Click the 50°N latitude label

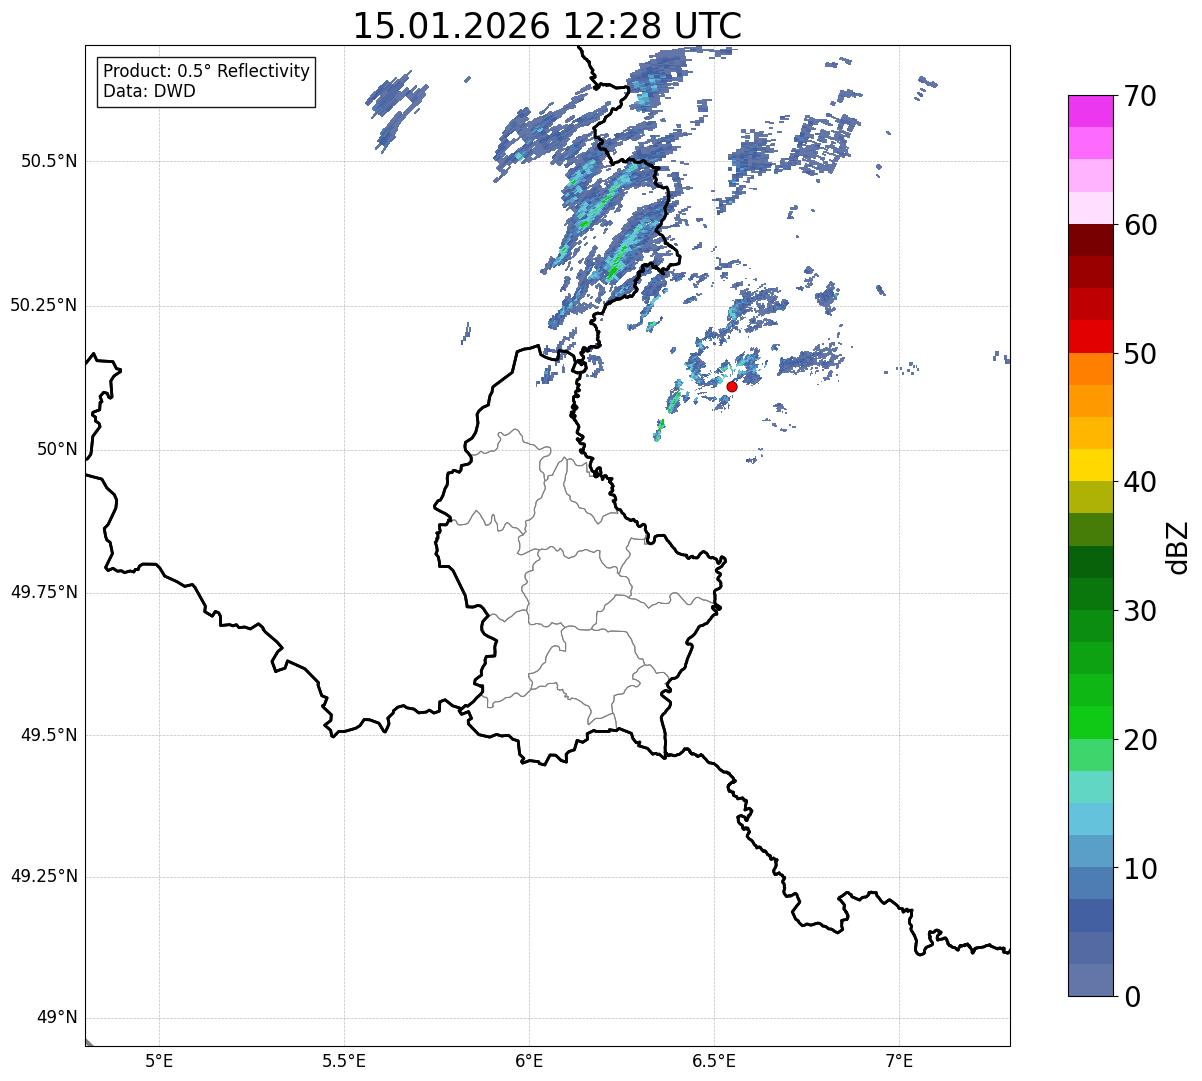point(57,449)
